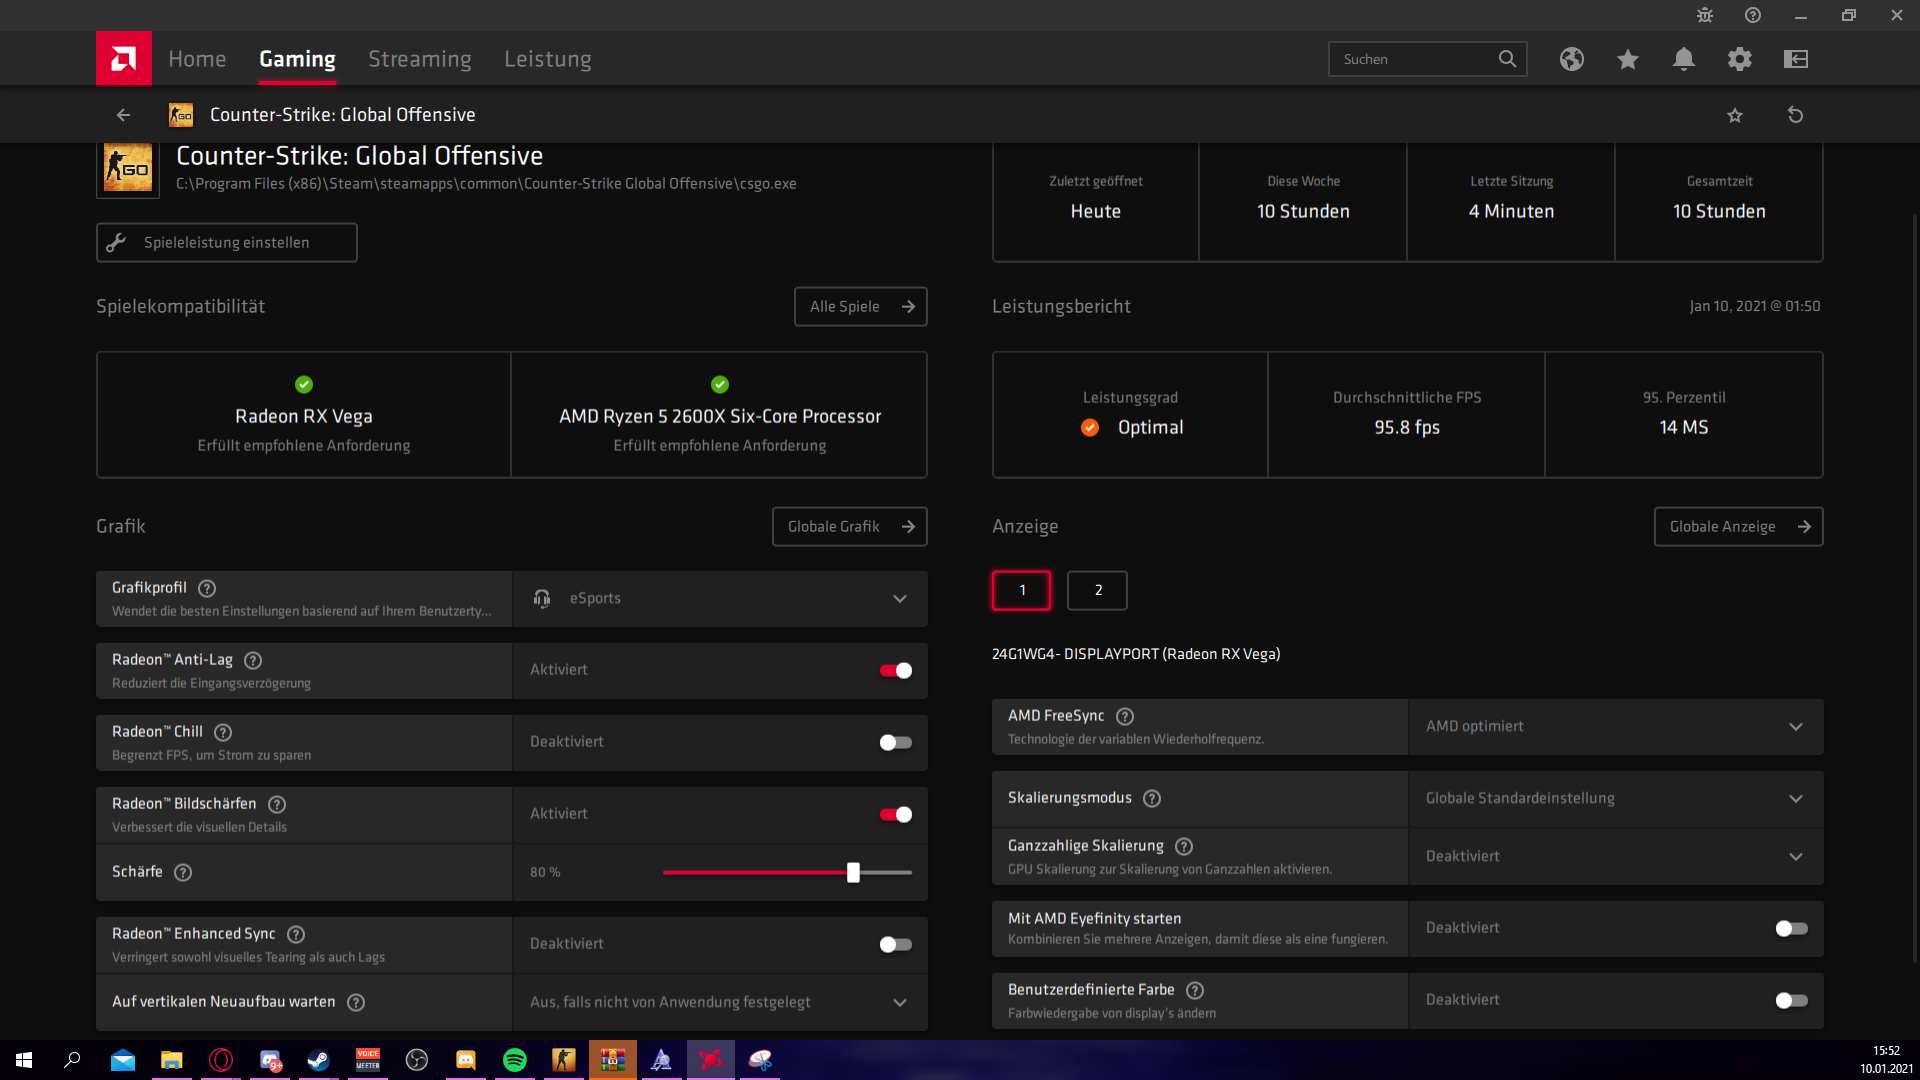Click the Spieleleistung einstellen button
This screenshot has height=1080, width=1920.
(226, 243)
